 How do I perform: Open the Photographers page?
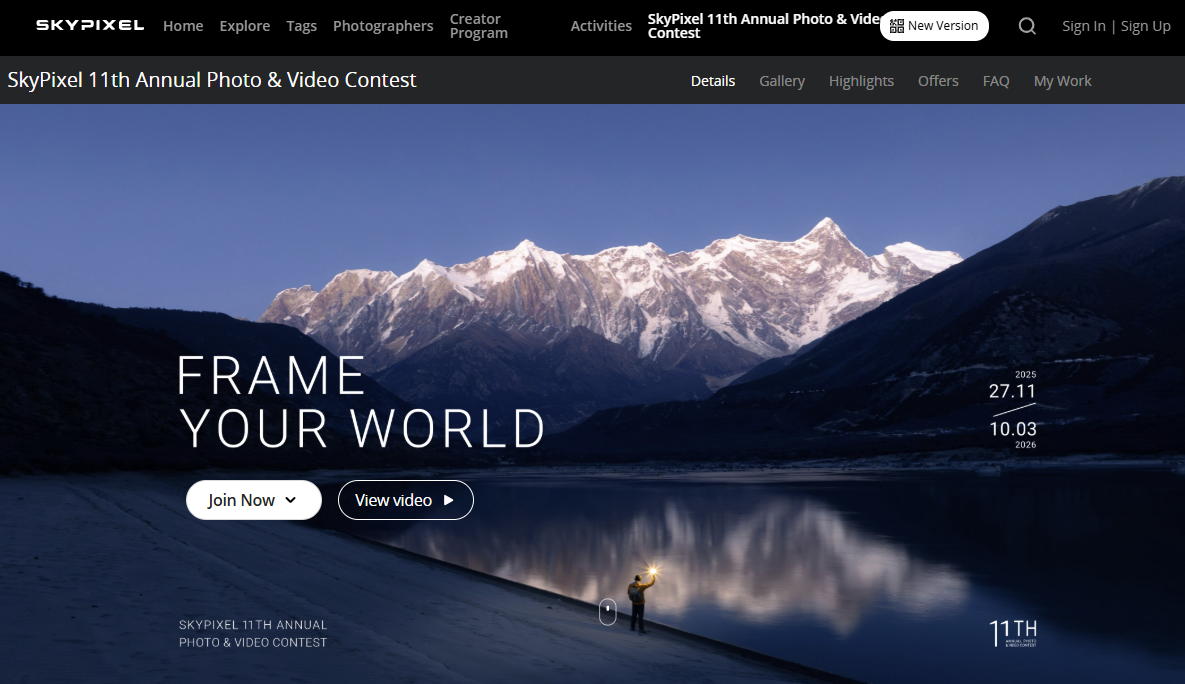(383, 26)
